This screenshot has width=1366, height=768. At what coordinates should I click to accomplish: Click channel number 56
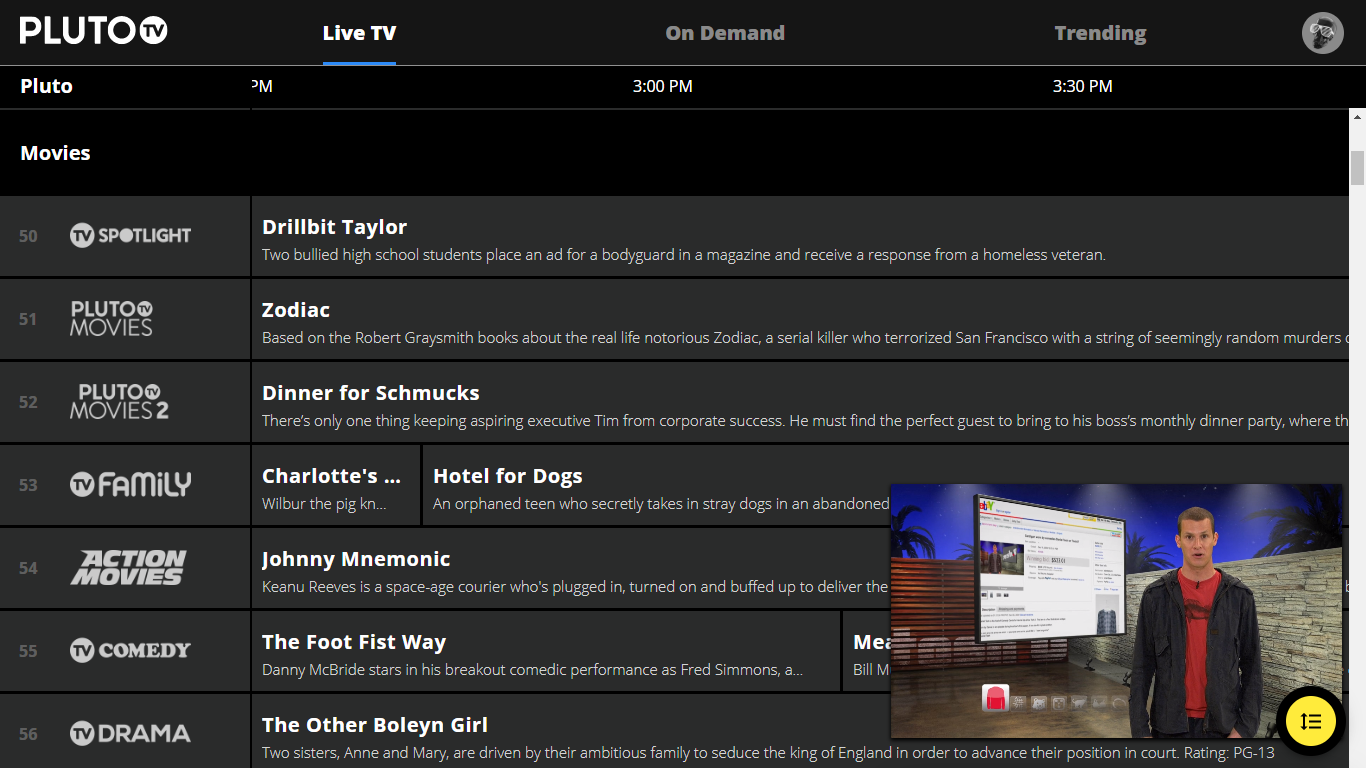28,734
